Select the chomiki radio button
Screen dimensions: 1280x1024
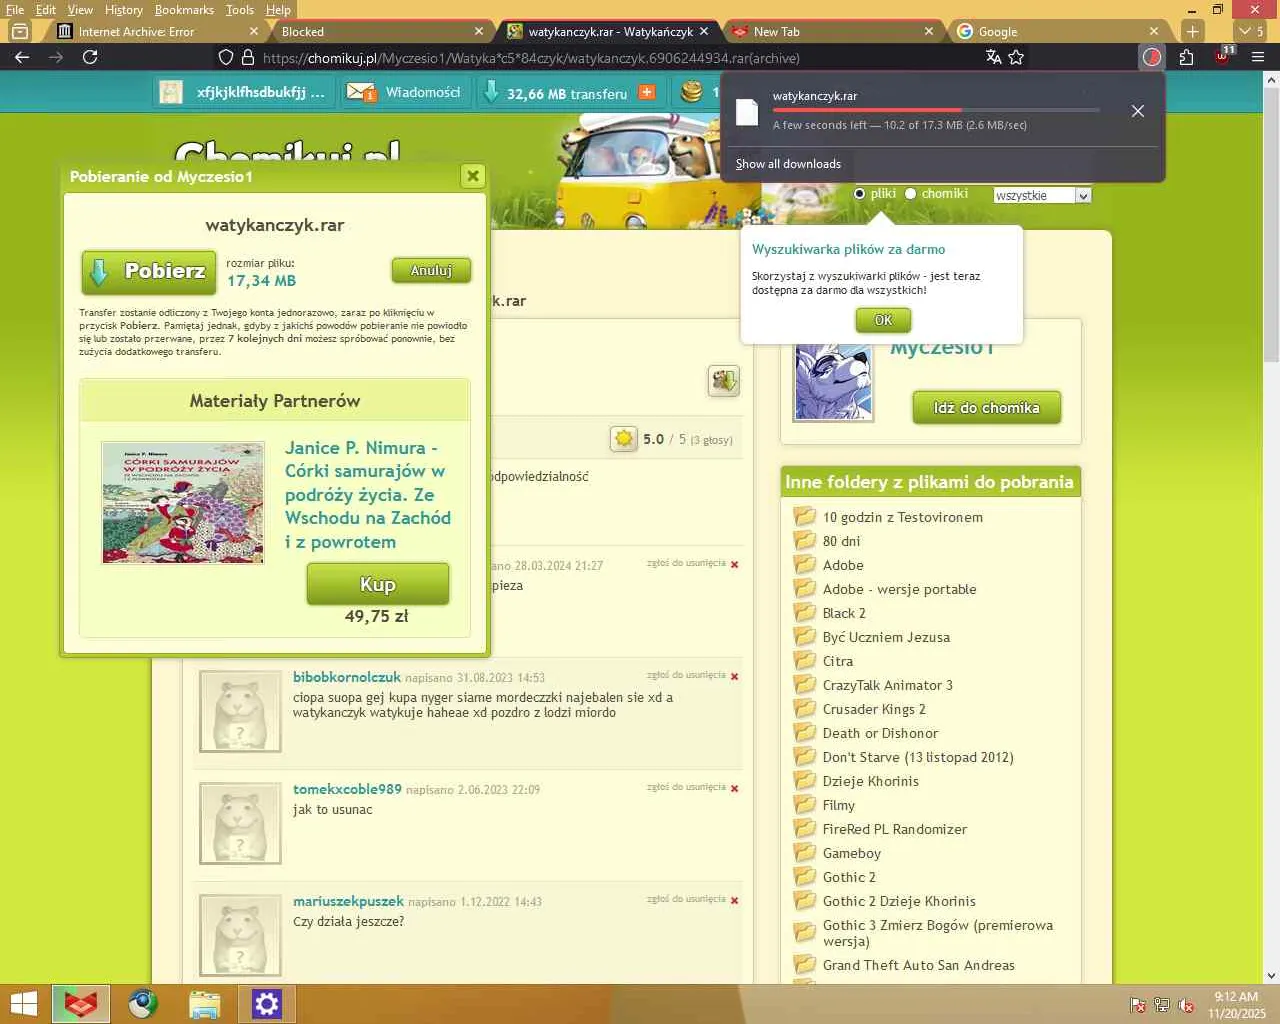[x=911, y=194]
